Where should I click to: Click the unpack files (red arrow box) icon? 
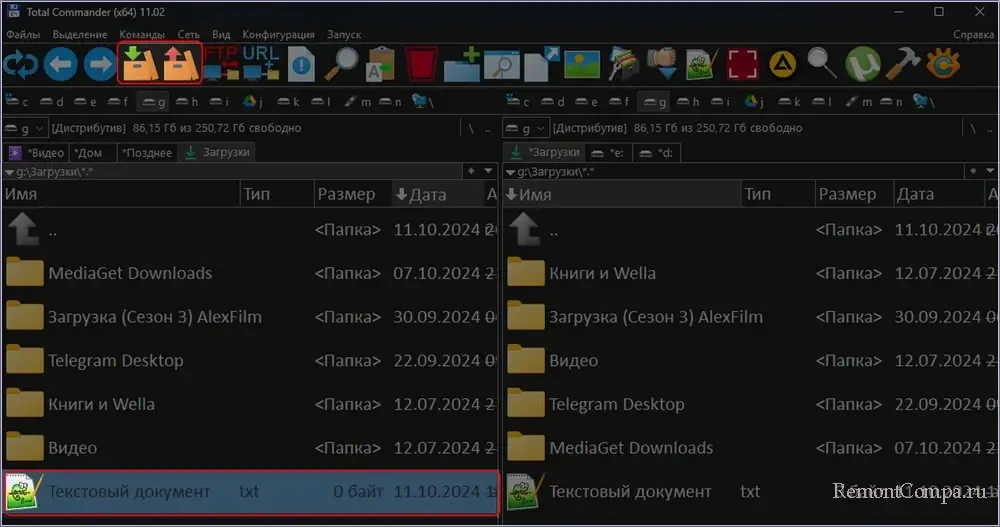coord(181,63)
